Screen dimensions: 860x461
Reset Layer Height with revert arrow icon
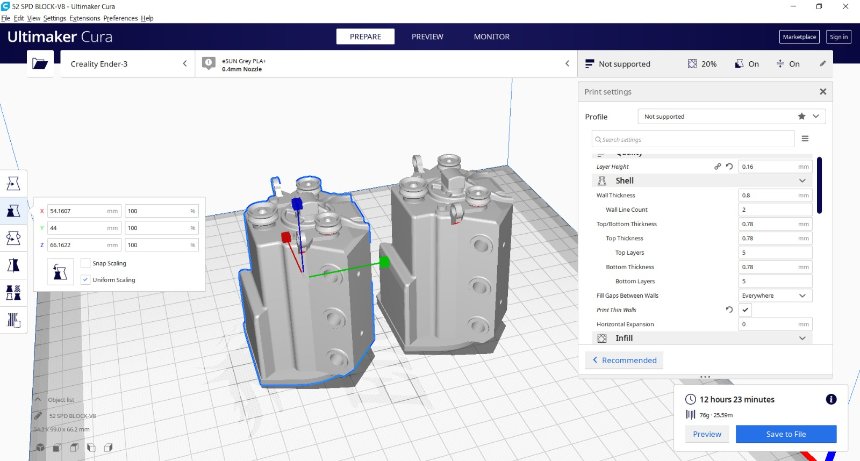coord(729,166)
